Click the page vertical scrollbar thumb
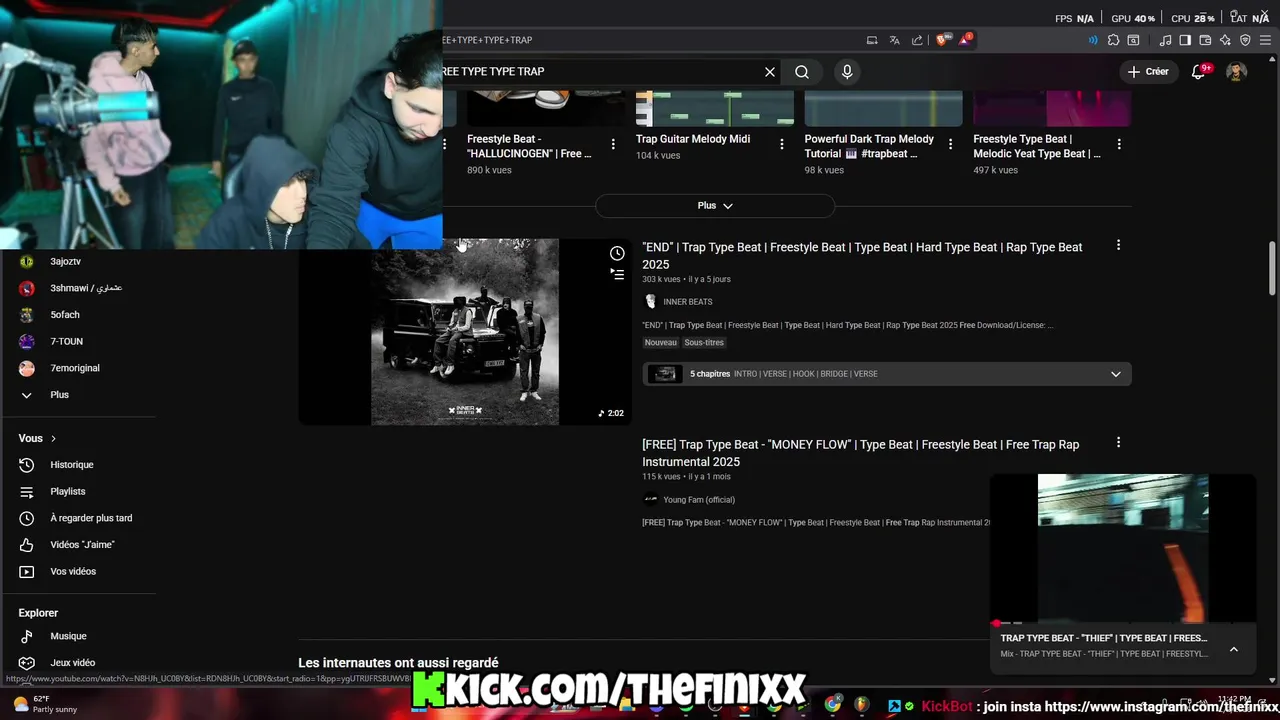Screen dimensions: 1280x720 pyautogui.click(x=1272, y=268)
